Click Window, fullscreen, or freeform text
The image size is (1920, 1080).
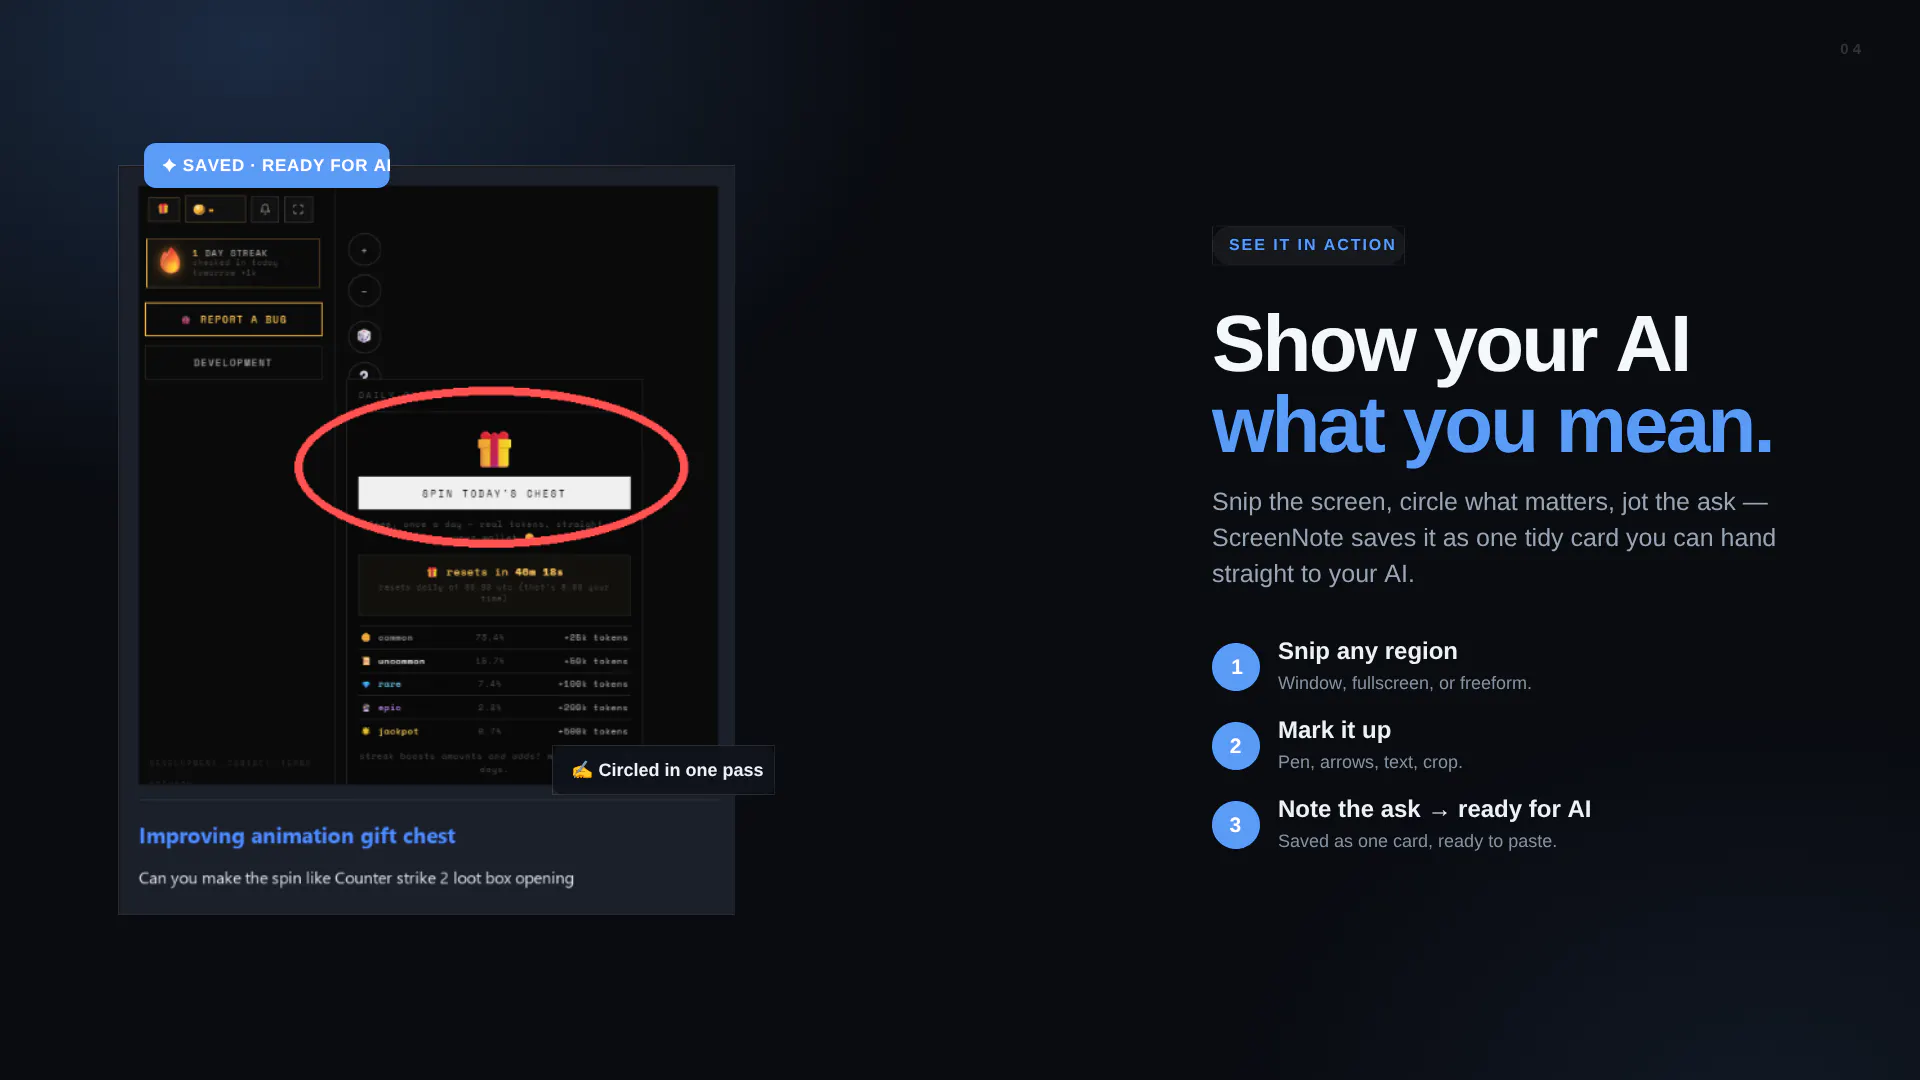click(x=1405, y=683)
